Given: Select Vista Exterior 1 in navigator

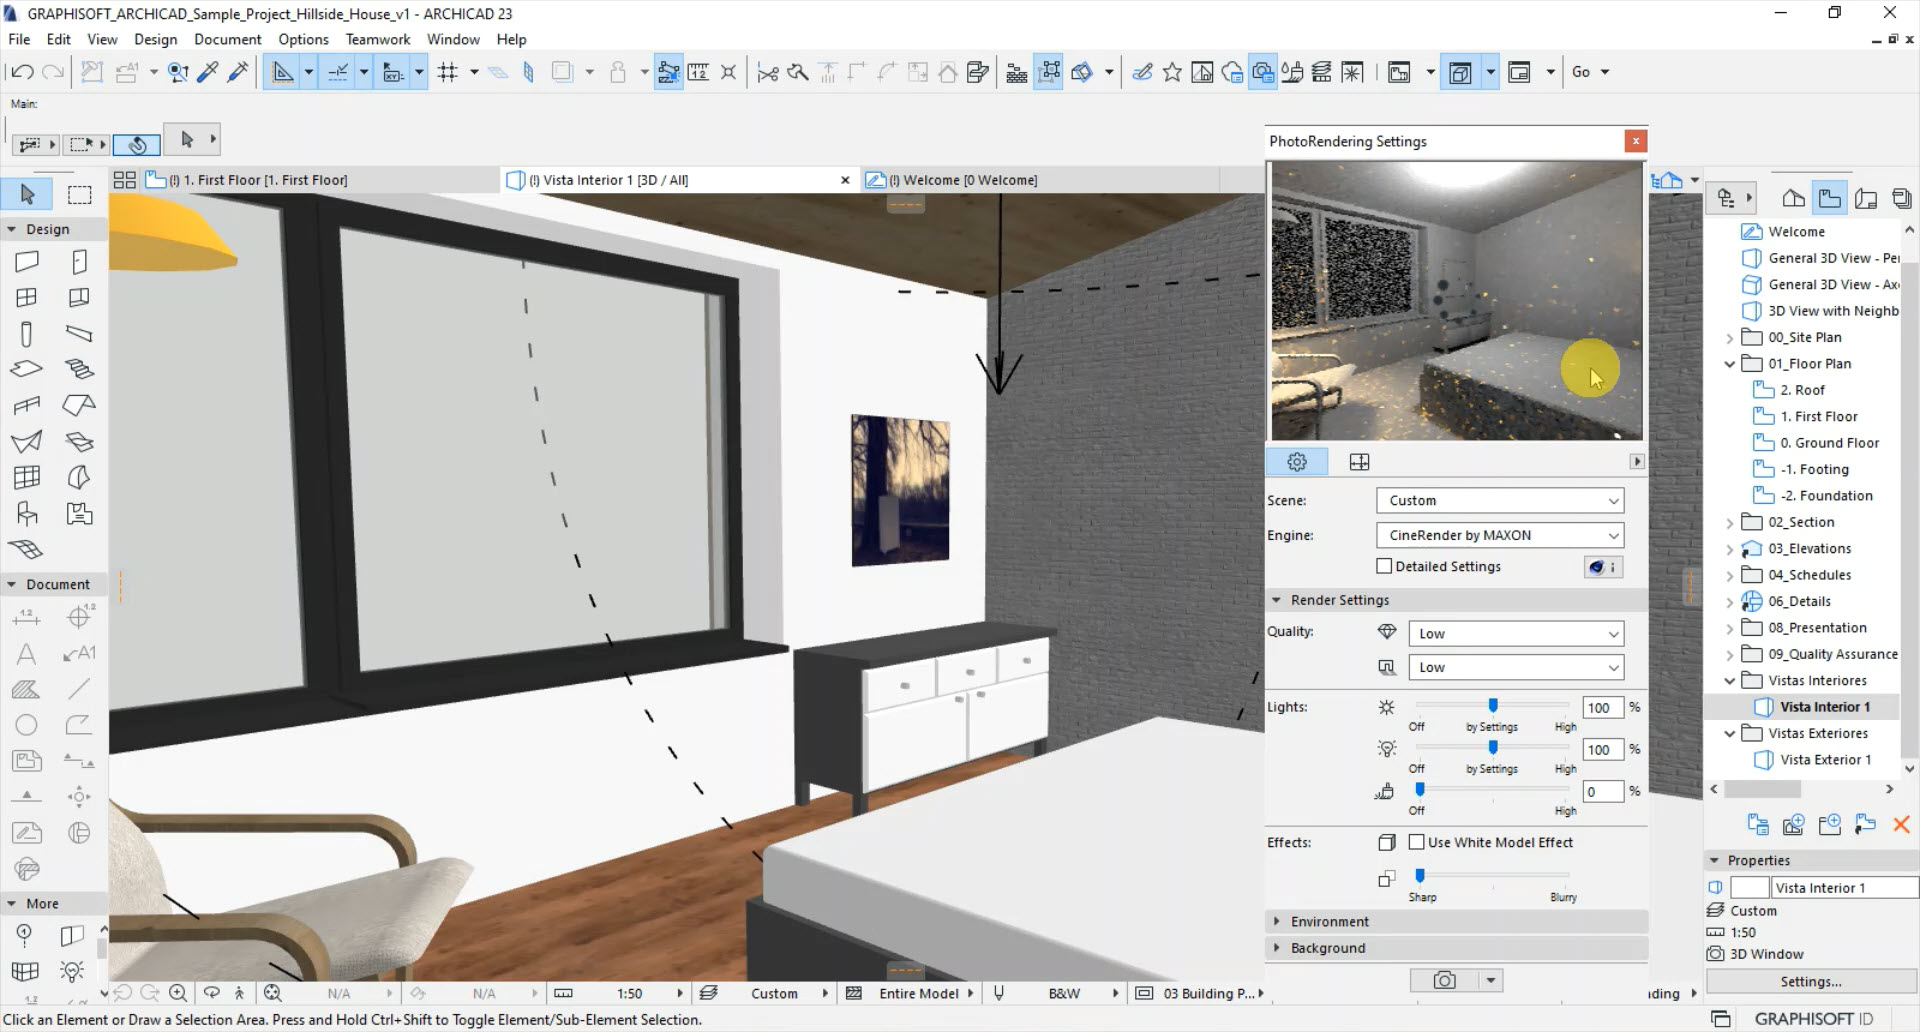Looking at the screenshot, I should pos(1824,759).
